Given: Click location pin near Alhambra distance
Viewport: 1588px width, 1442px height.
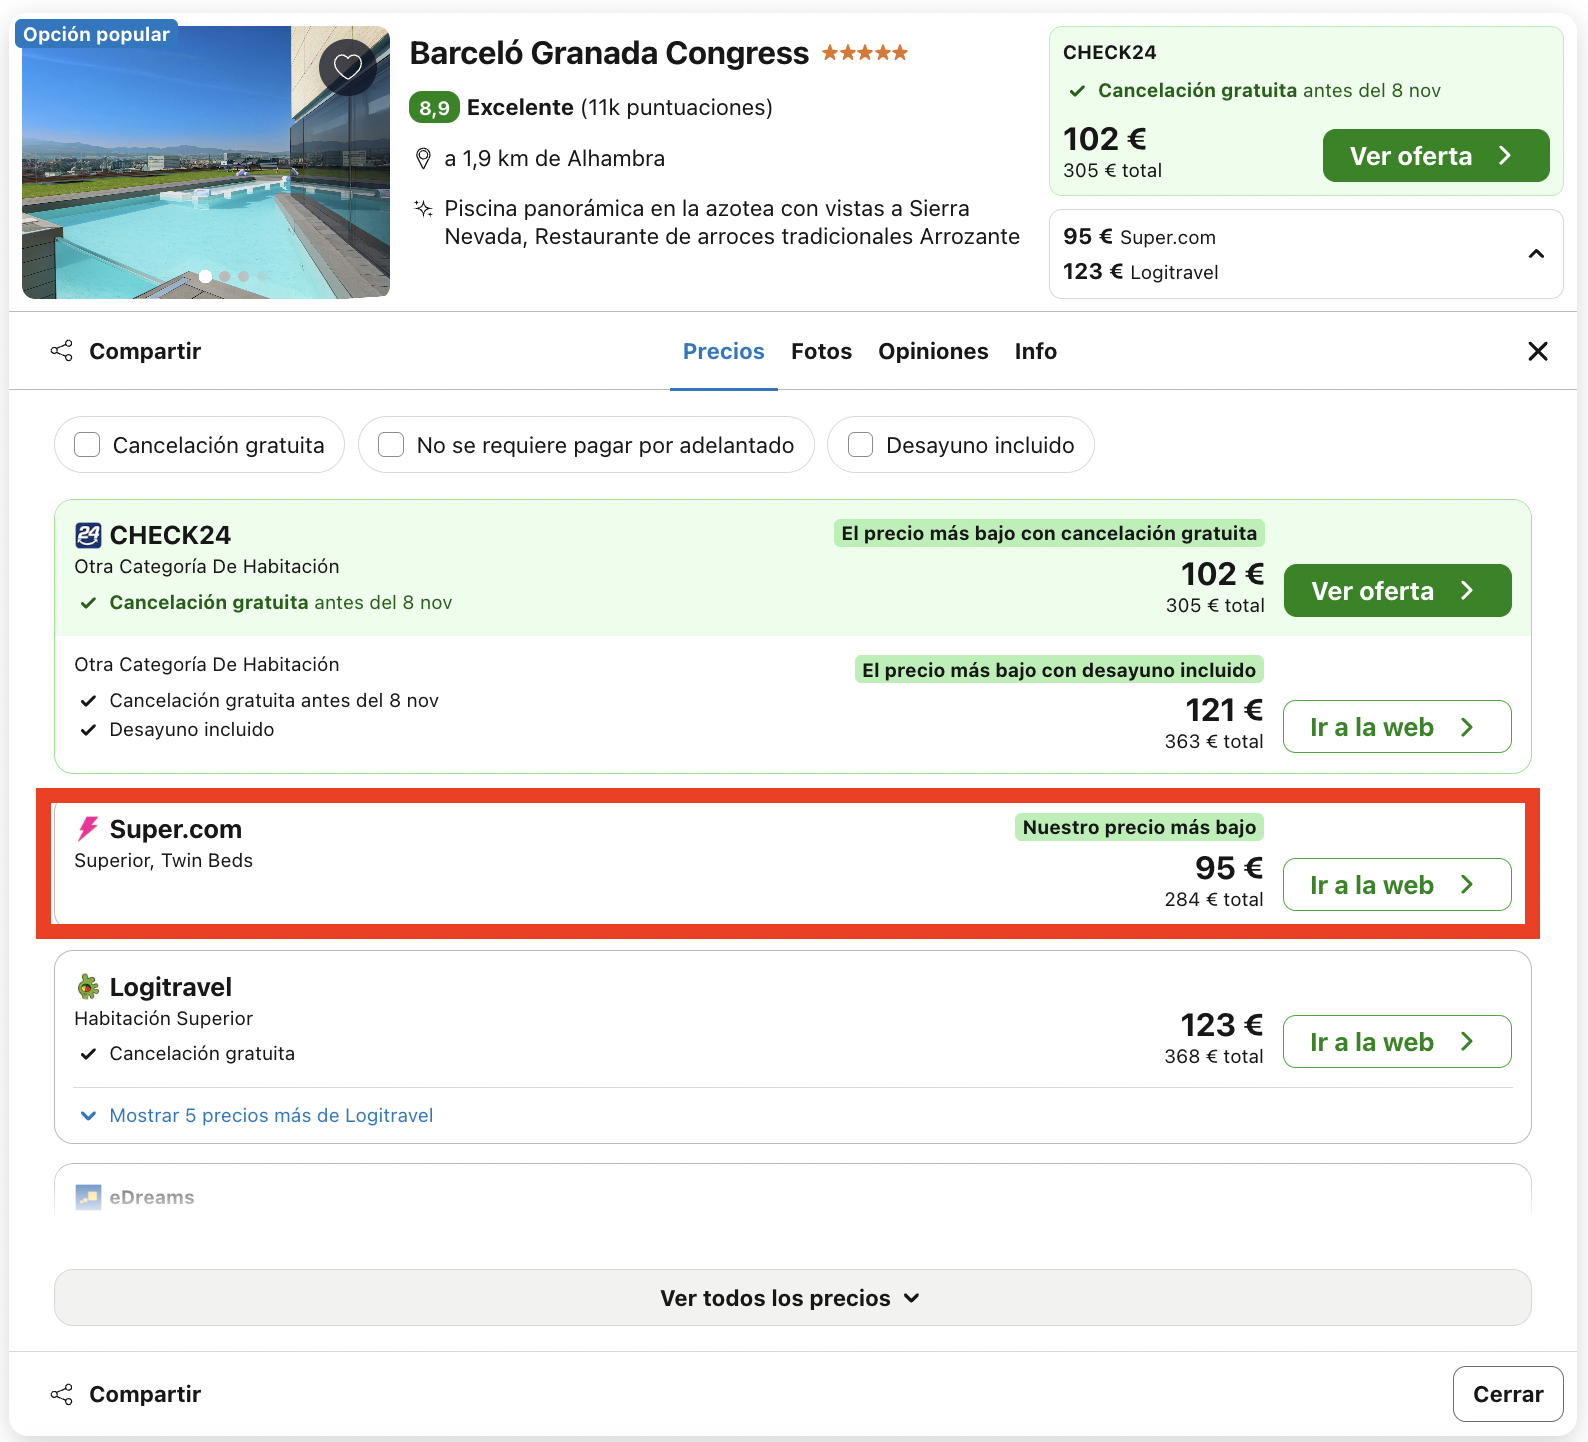Looking at the screenshot, I should tap(423, 158).
